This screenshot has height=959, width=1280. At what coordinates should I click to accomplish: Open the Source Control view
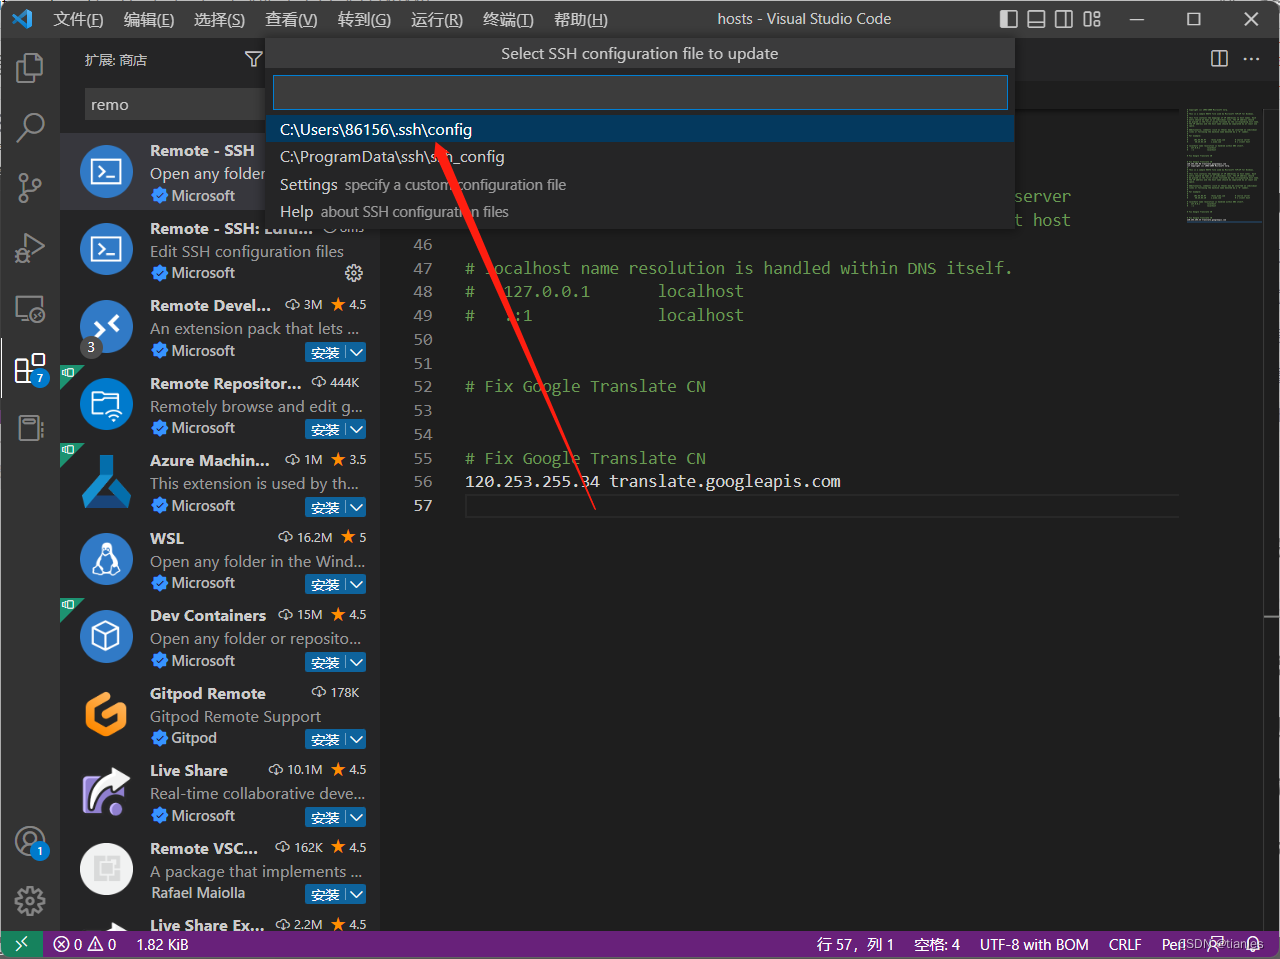click(30, 187)
